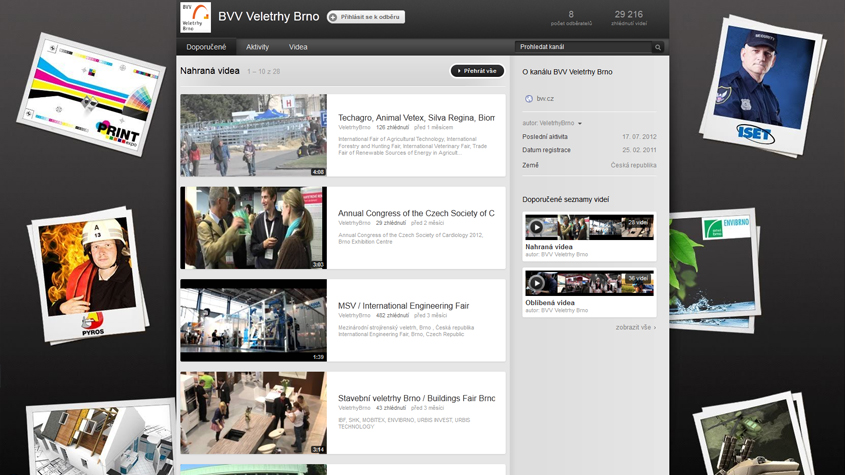The image size is (845, 475).
Task: Click the Annual Congress video thumbnail
Action: 253,228
